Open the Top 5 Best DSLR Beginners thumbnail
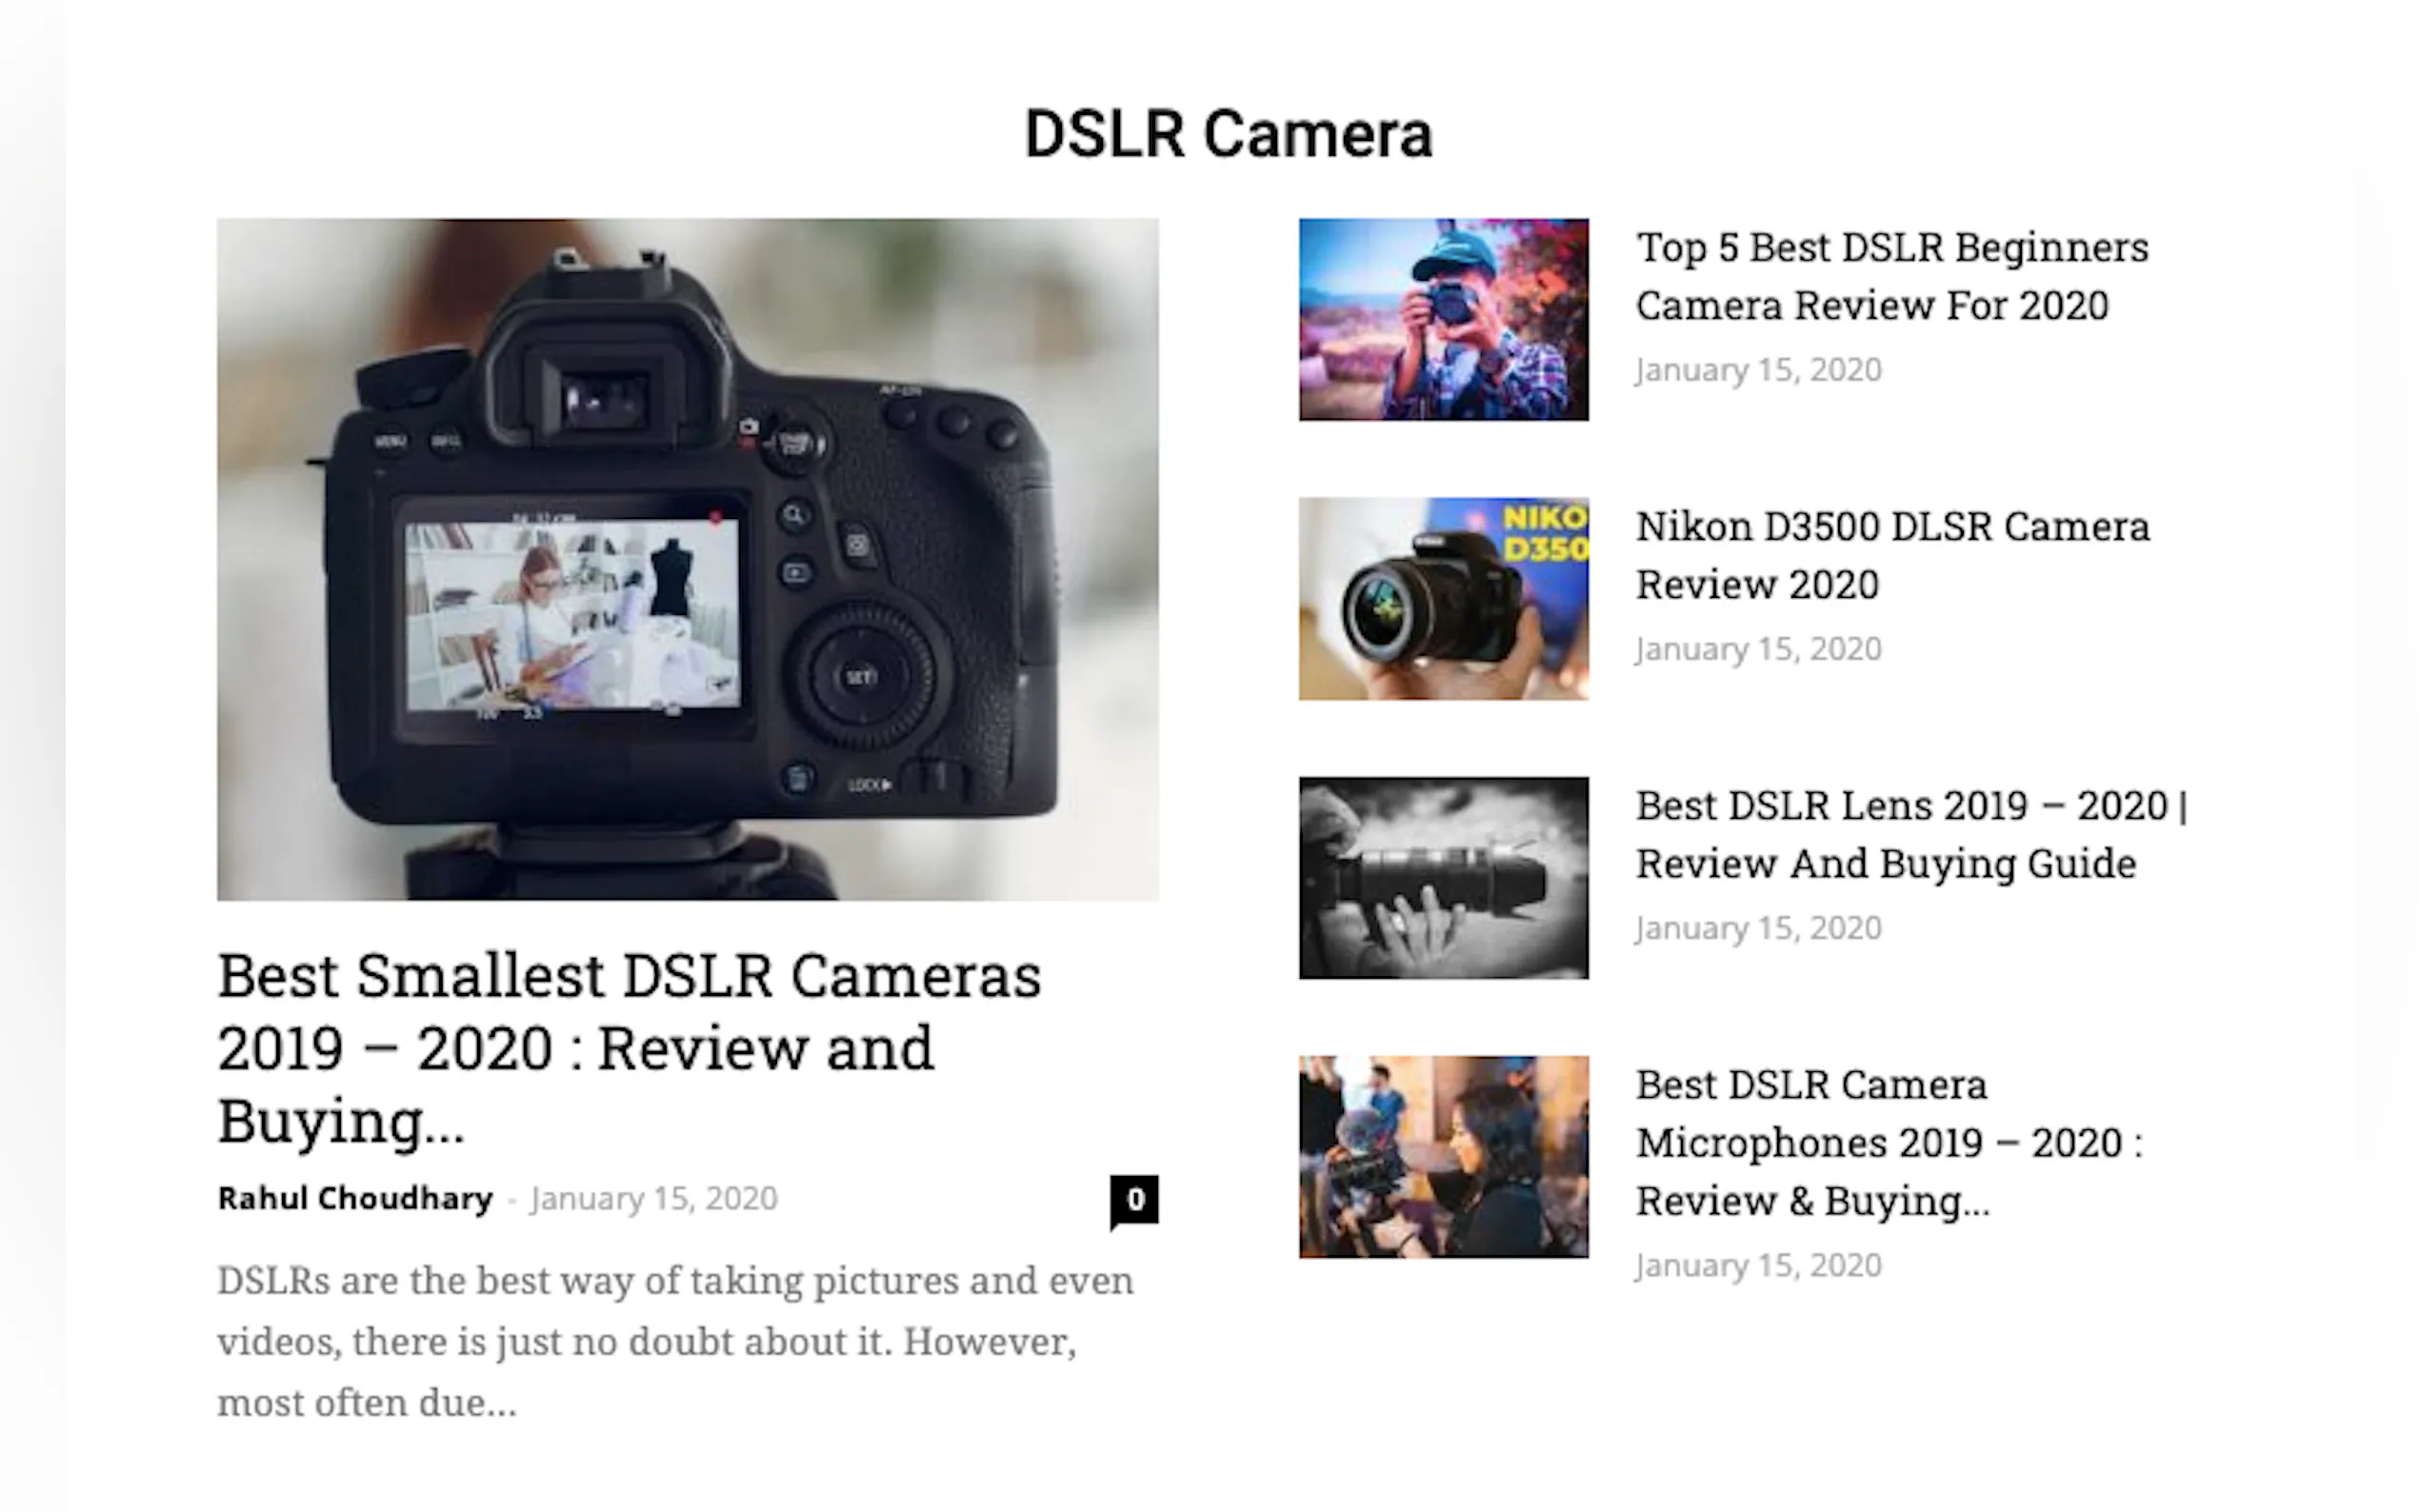The image size is (2419, 1512). (1443, 320)
